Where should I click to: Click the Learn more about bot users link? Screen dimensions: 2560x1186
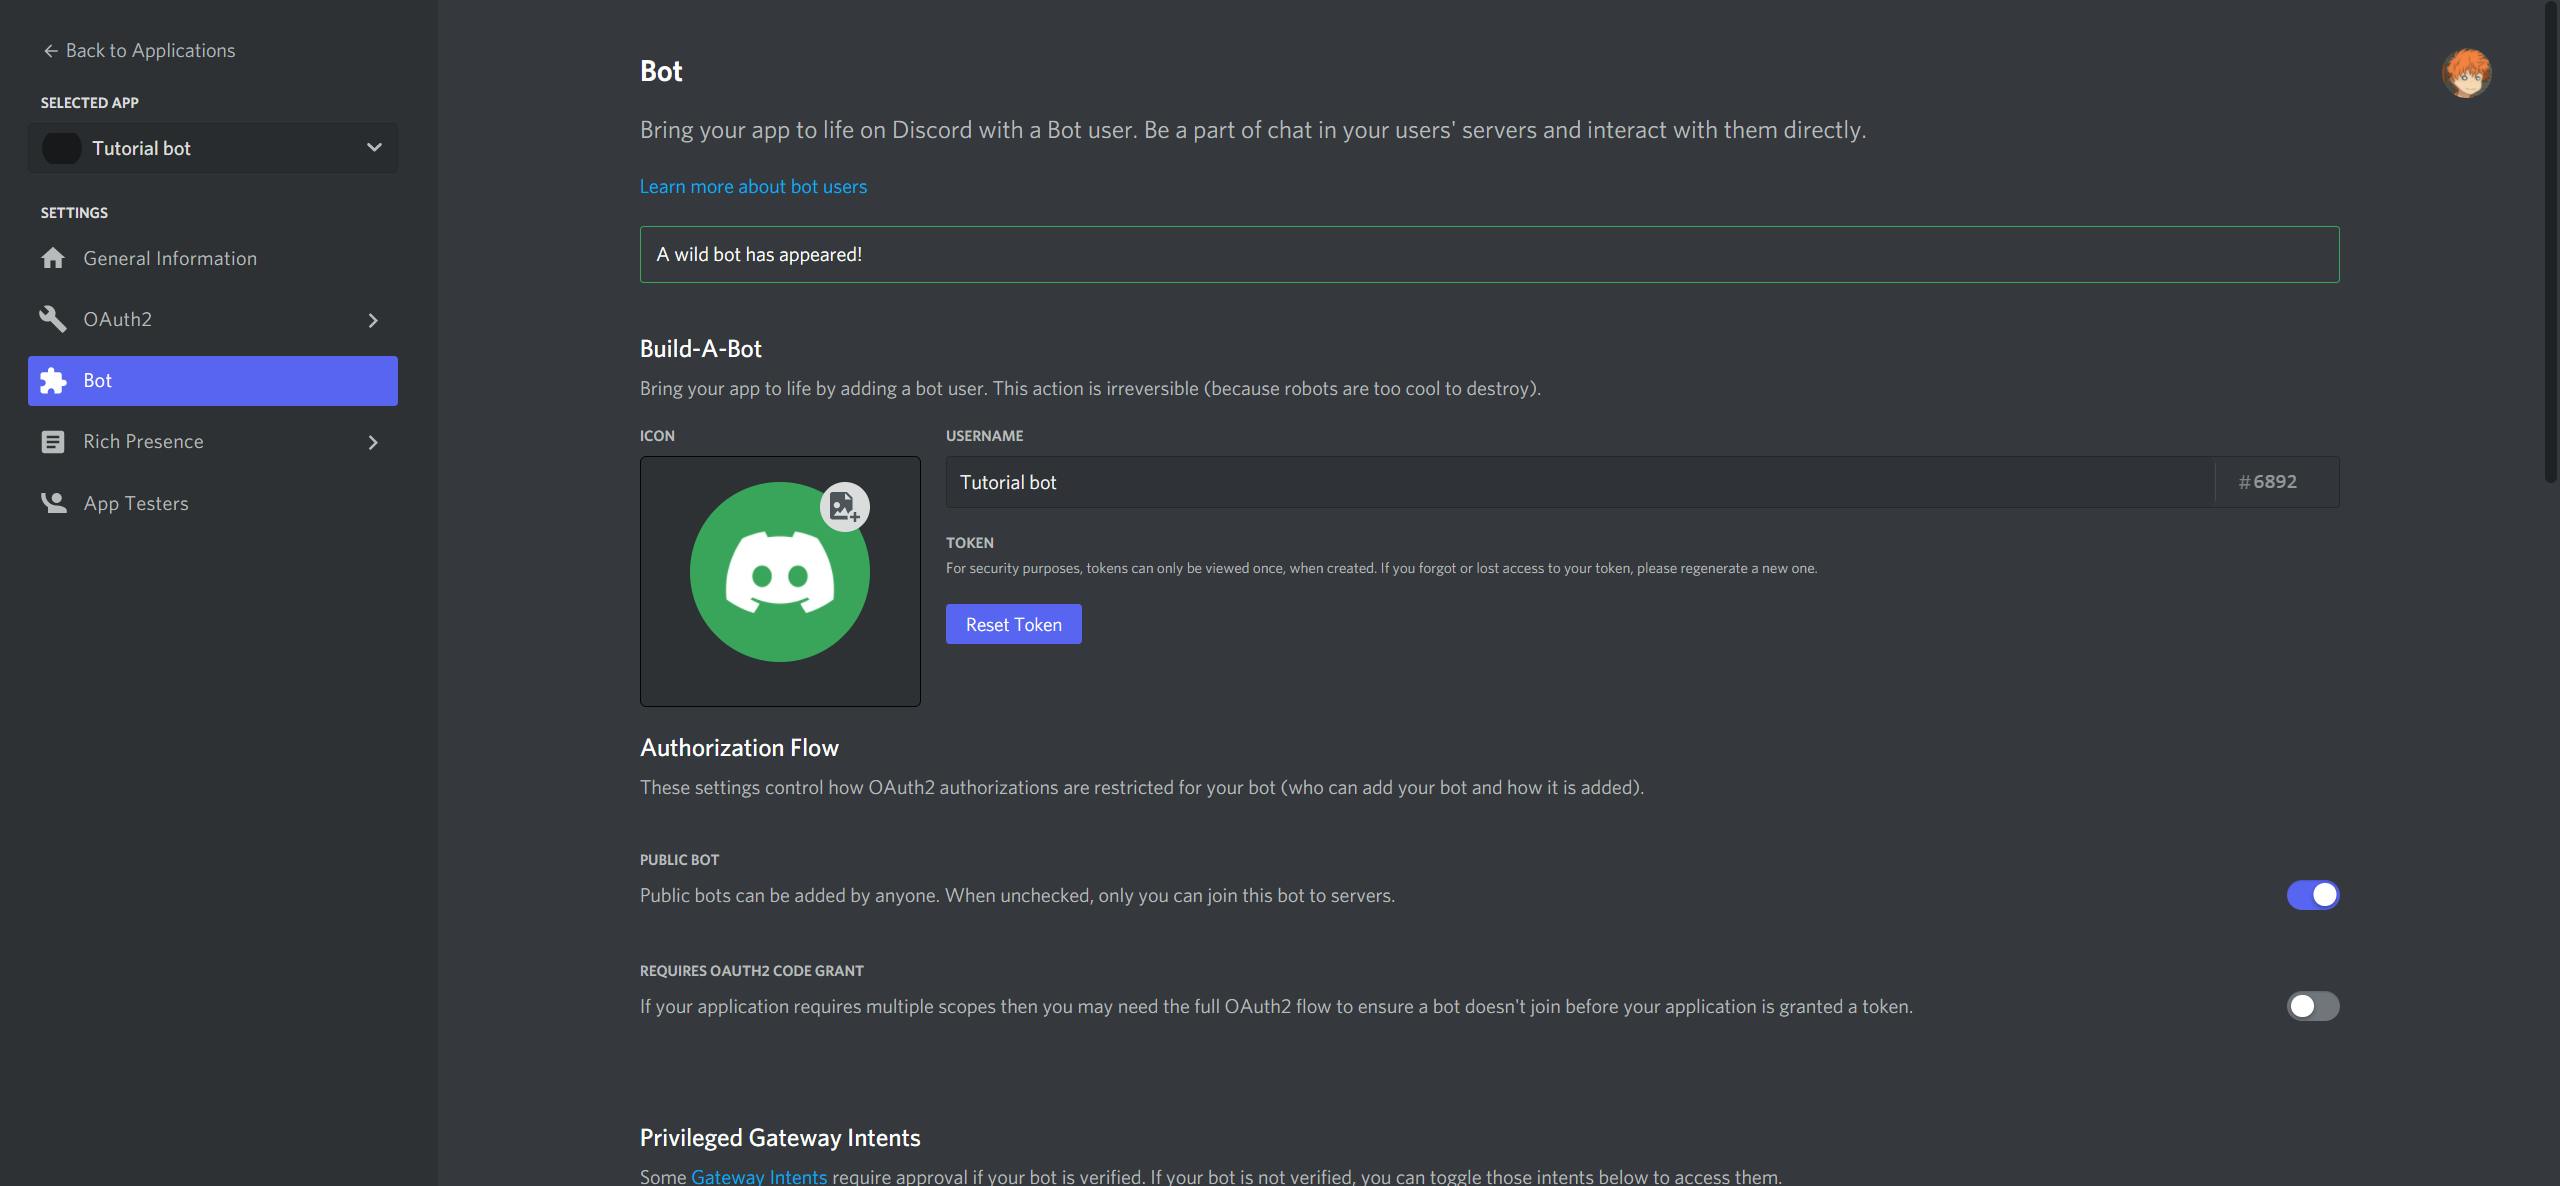pyautogui.click(x=753, y=186)
